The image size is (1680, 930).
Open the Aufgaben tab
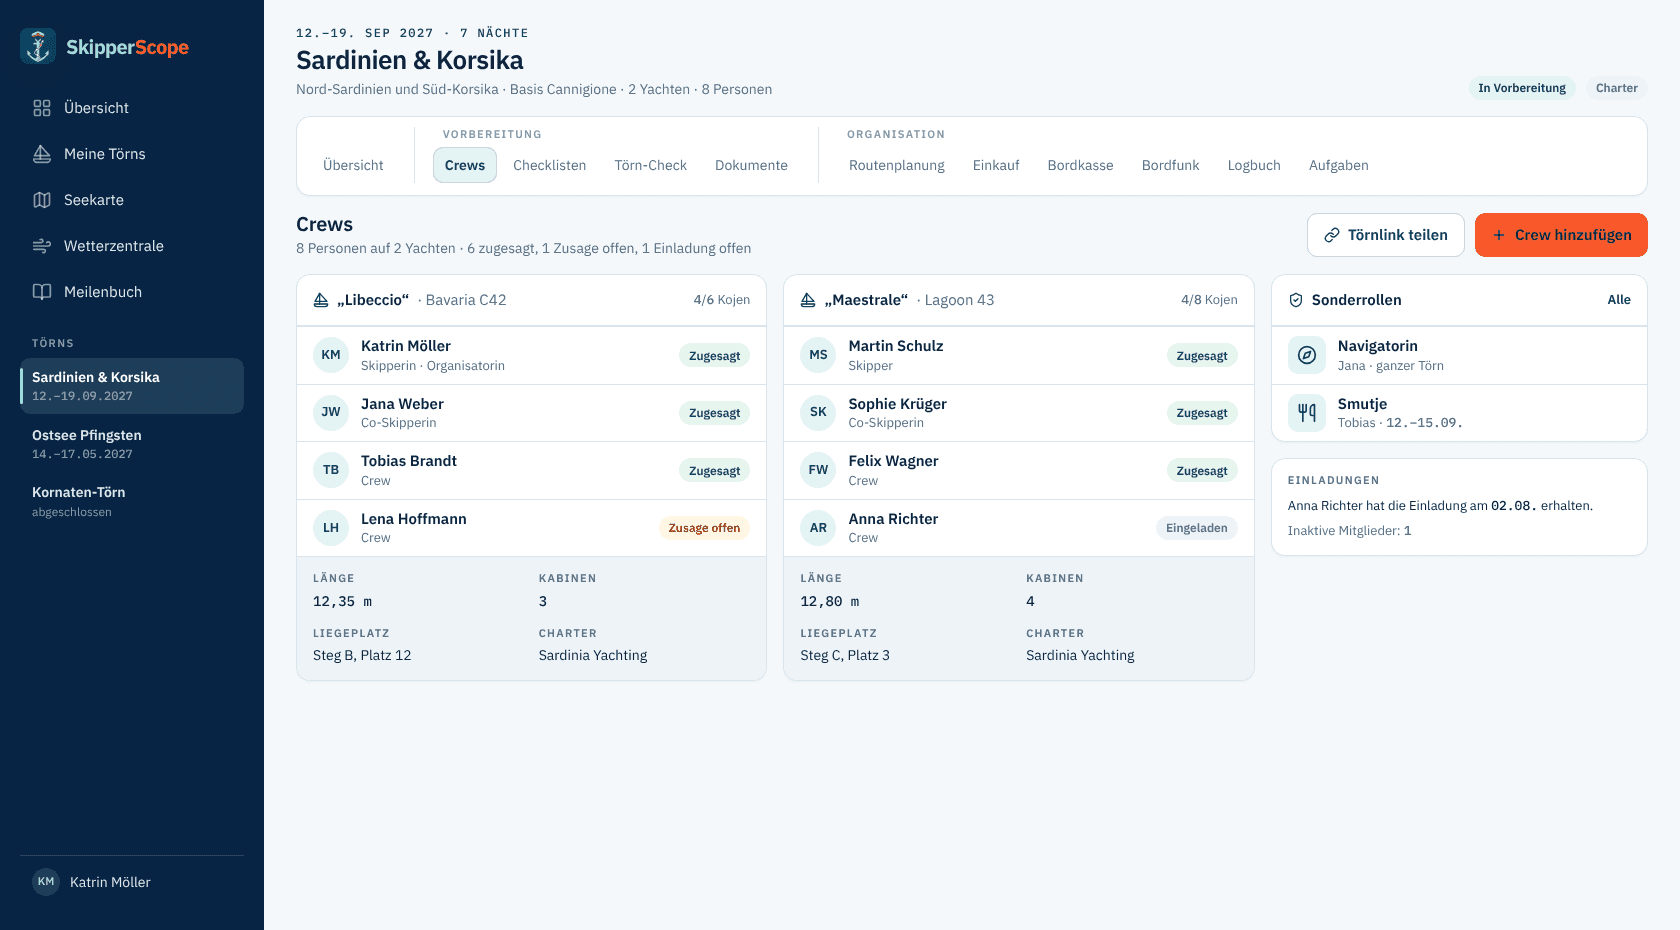click(1339, 165)
